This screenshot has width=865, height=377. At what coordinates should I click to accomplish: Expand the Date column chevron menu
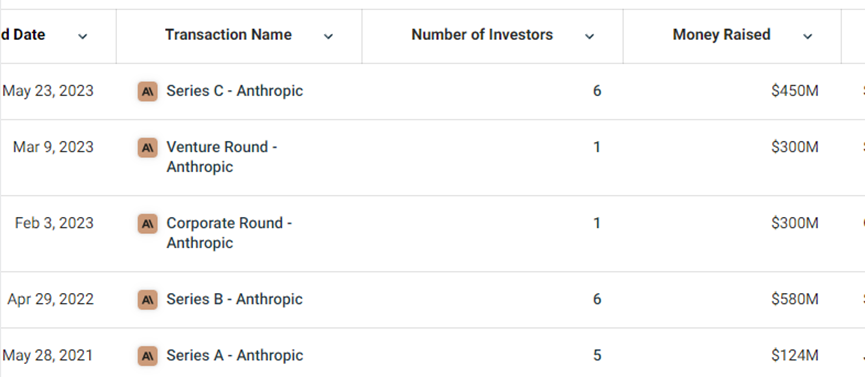(82, 36)
